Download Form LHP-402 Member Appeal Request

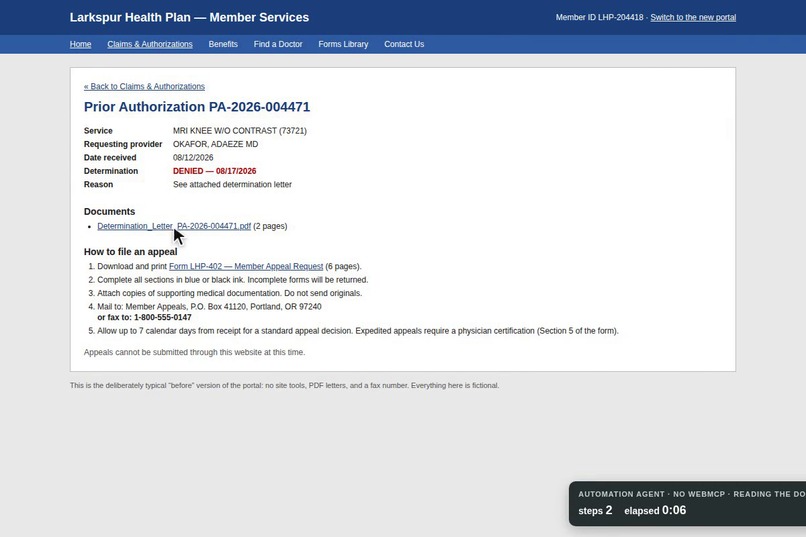(x=246, y=266)
